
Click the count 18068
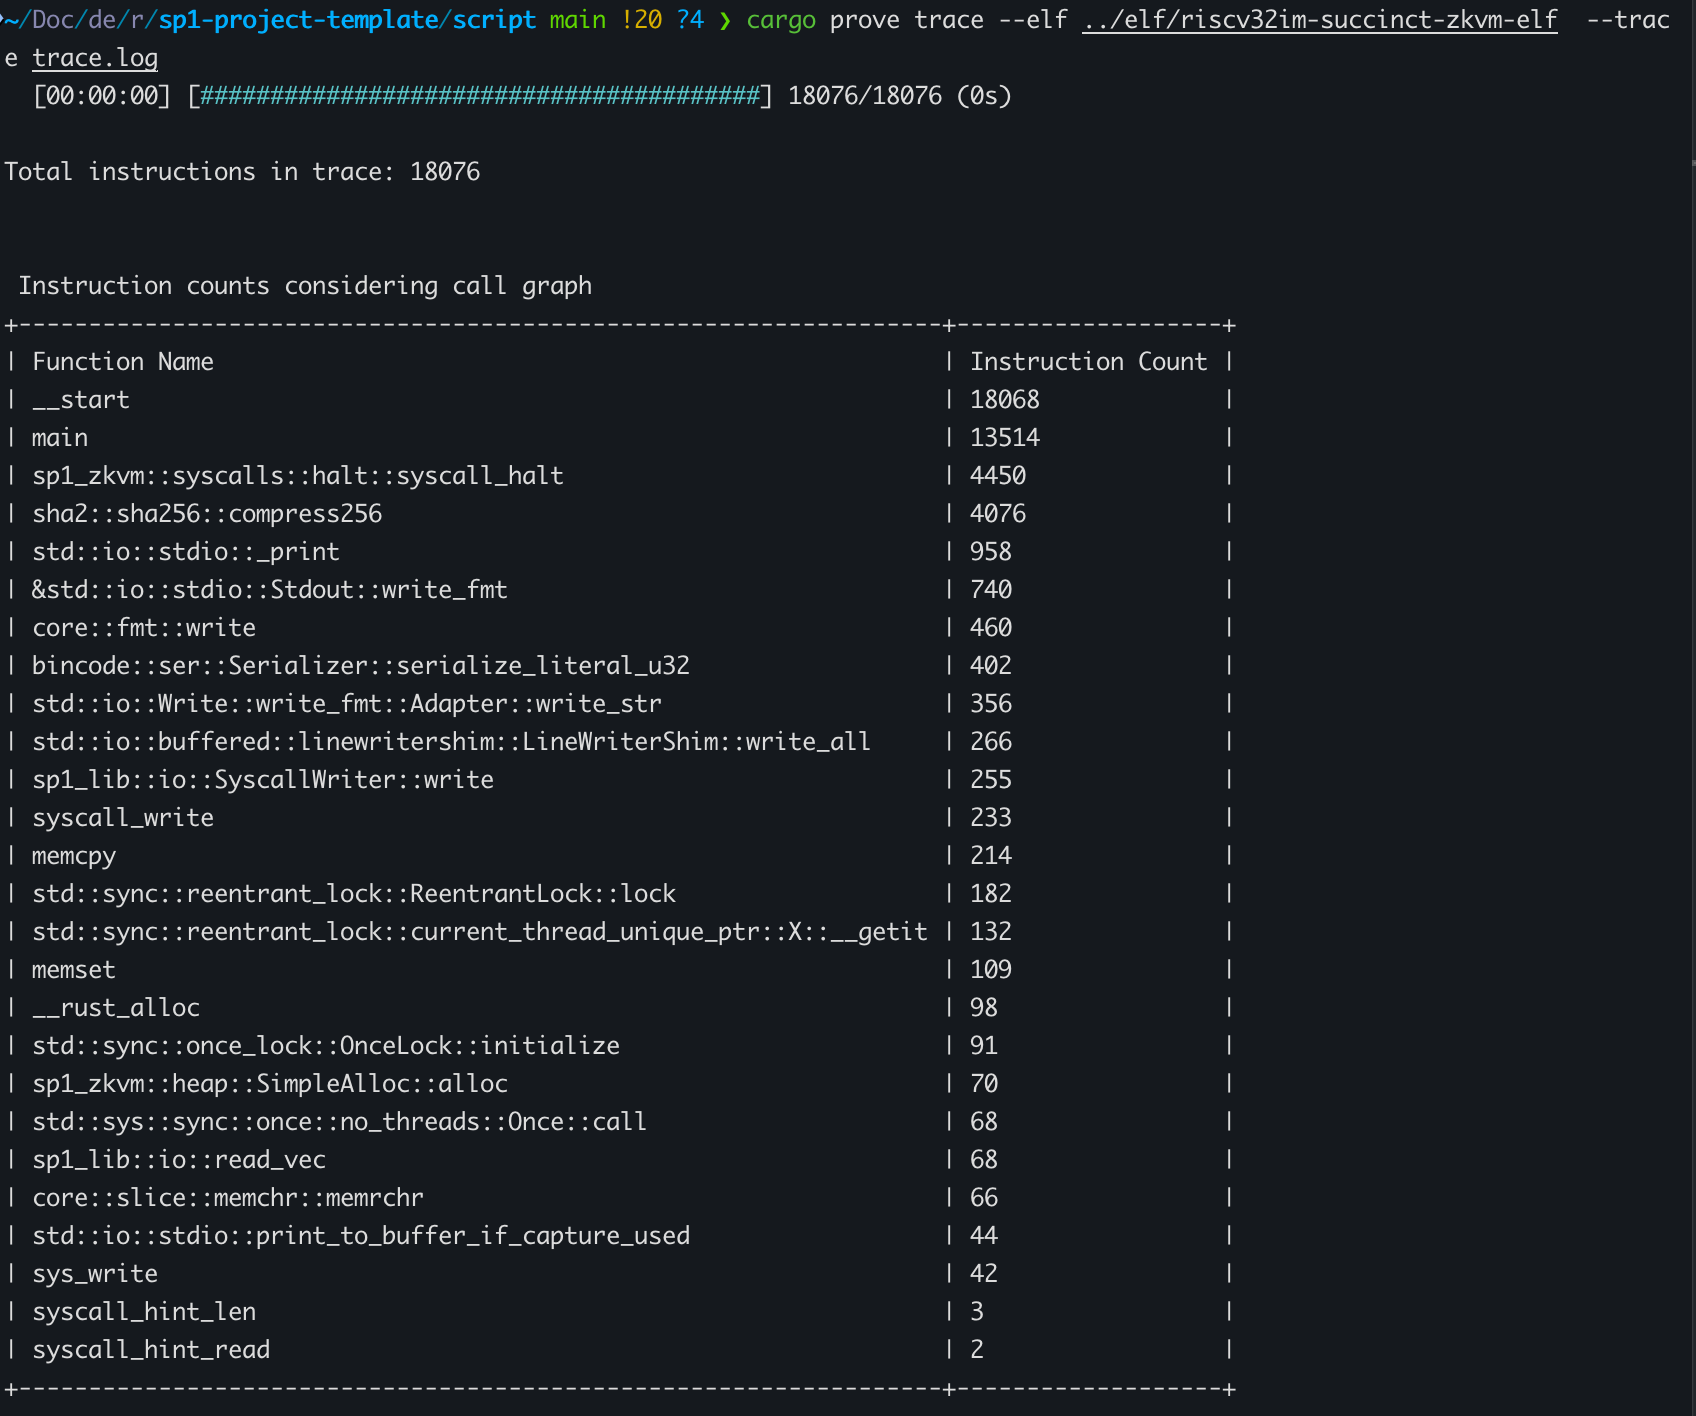[1005, 400]
